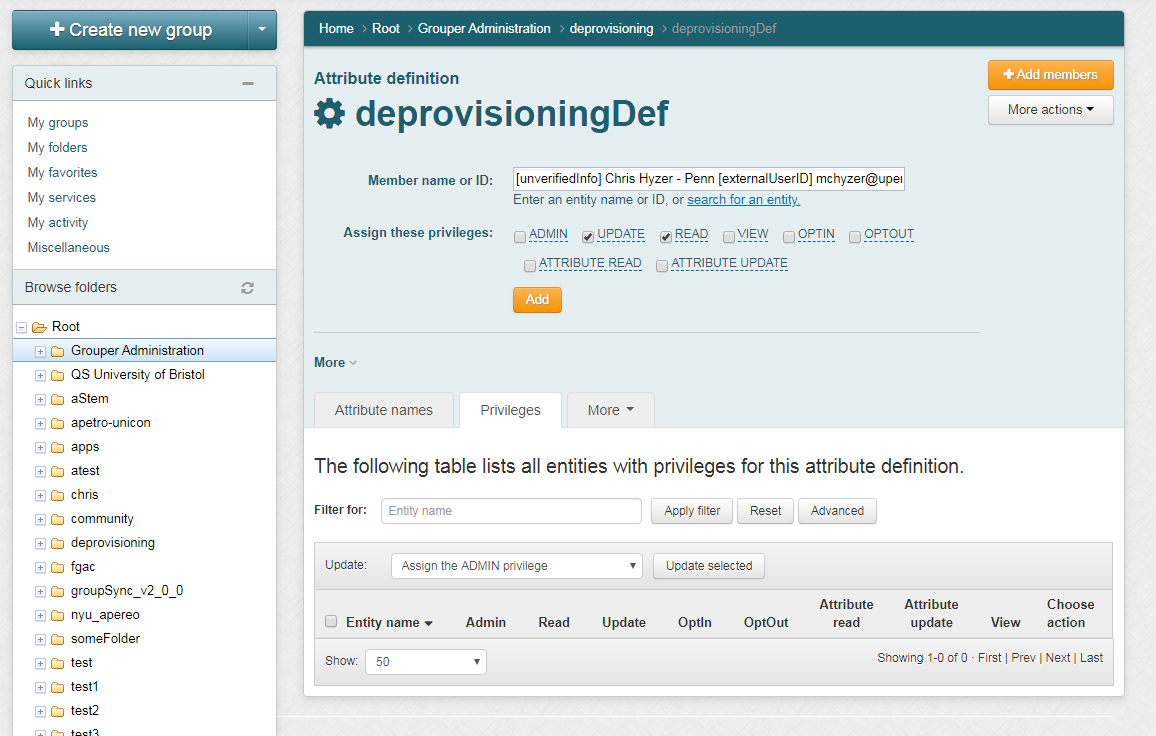Open the More actions dropdown
This screenshot has height=736, width=1156.
point(1051,110)
